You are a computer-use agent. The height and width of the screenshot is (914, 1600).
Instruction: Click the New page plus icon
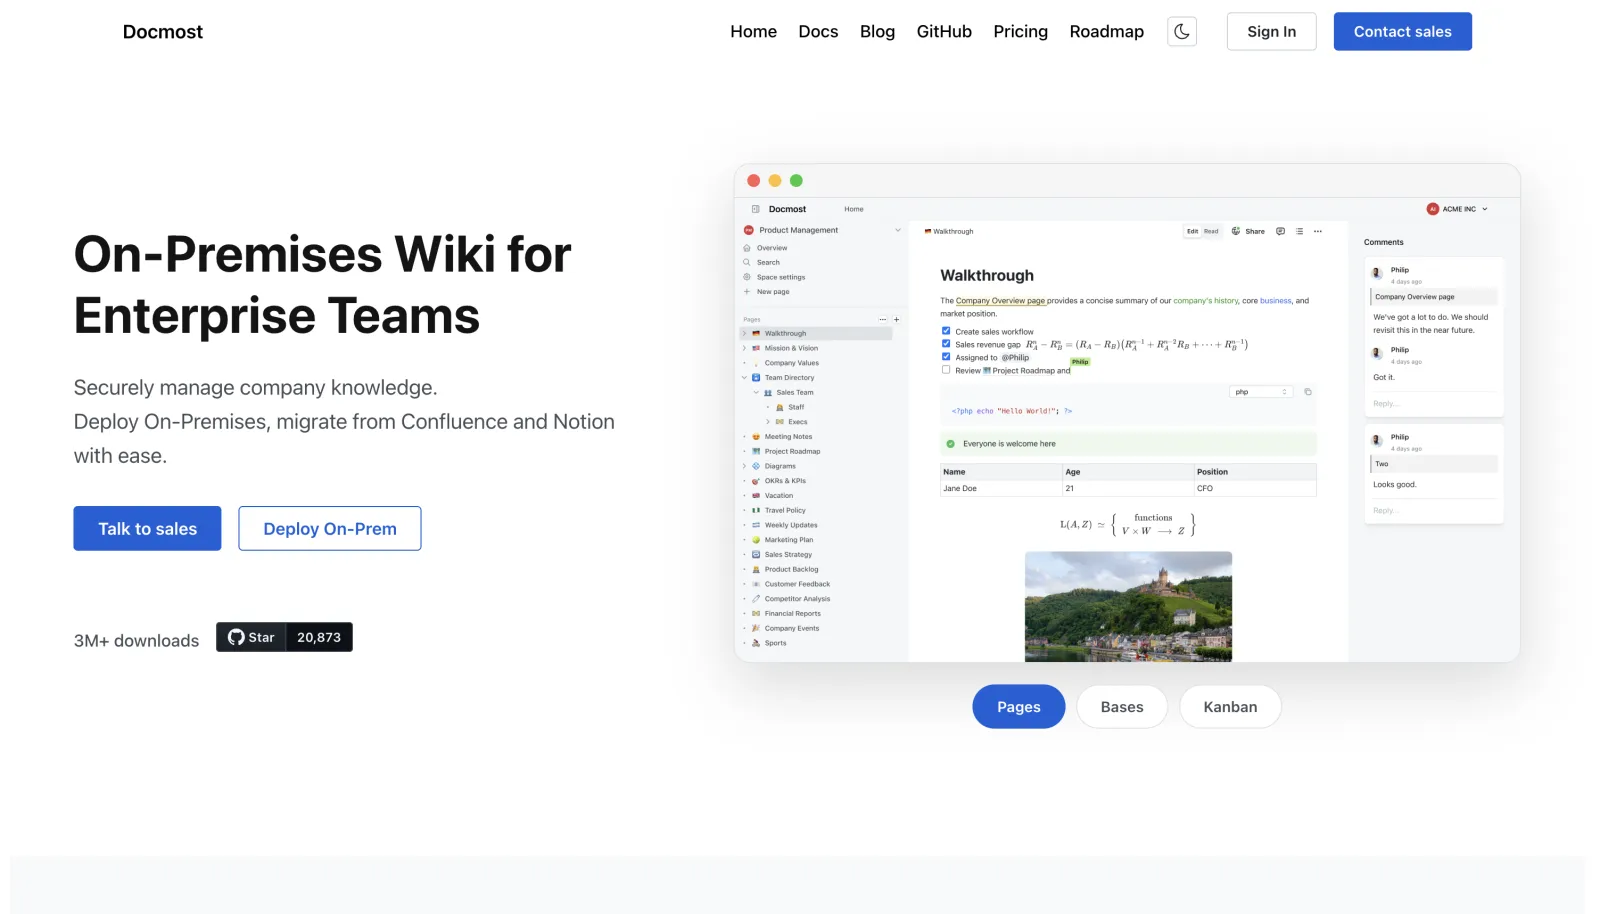(x=747, y=291)
